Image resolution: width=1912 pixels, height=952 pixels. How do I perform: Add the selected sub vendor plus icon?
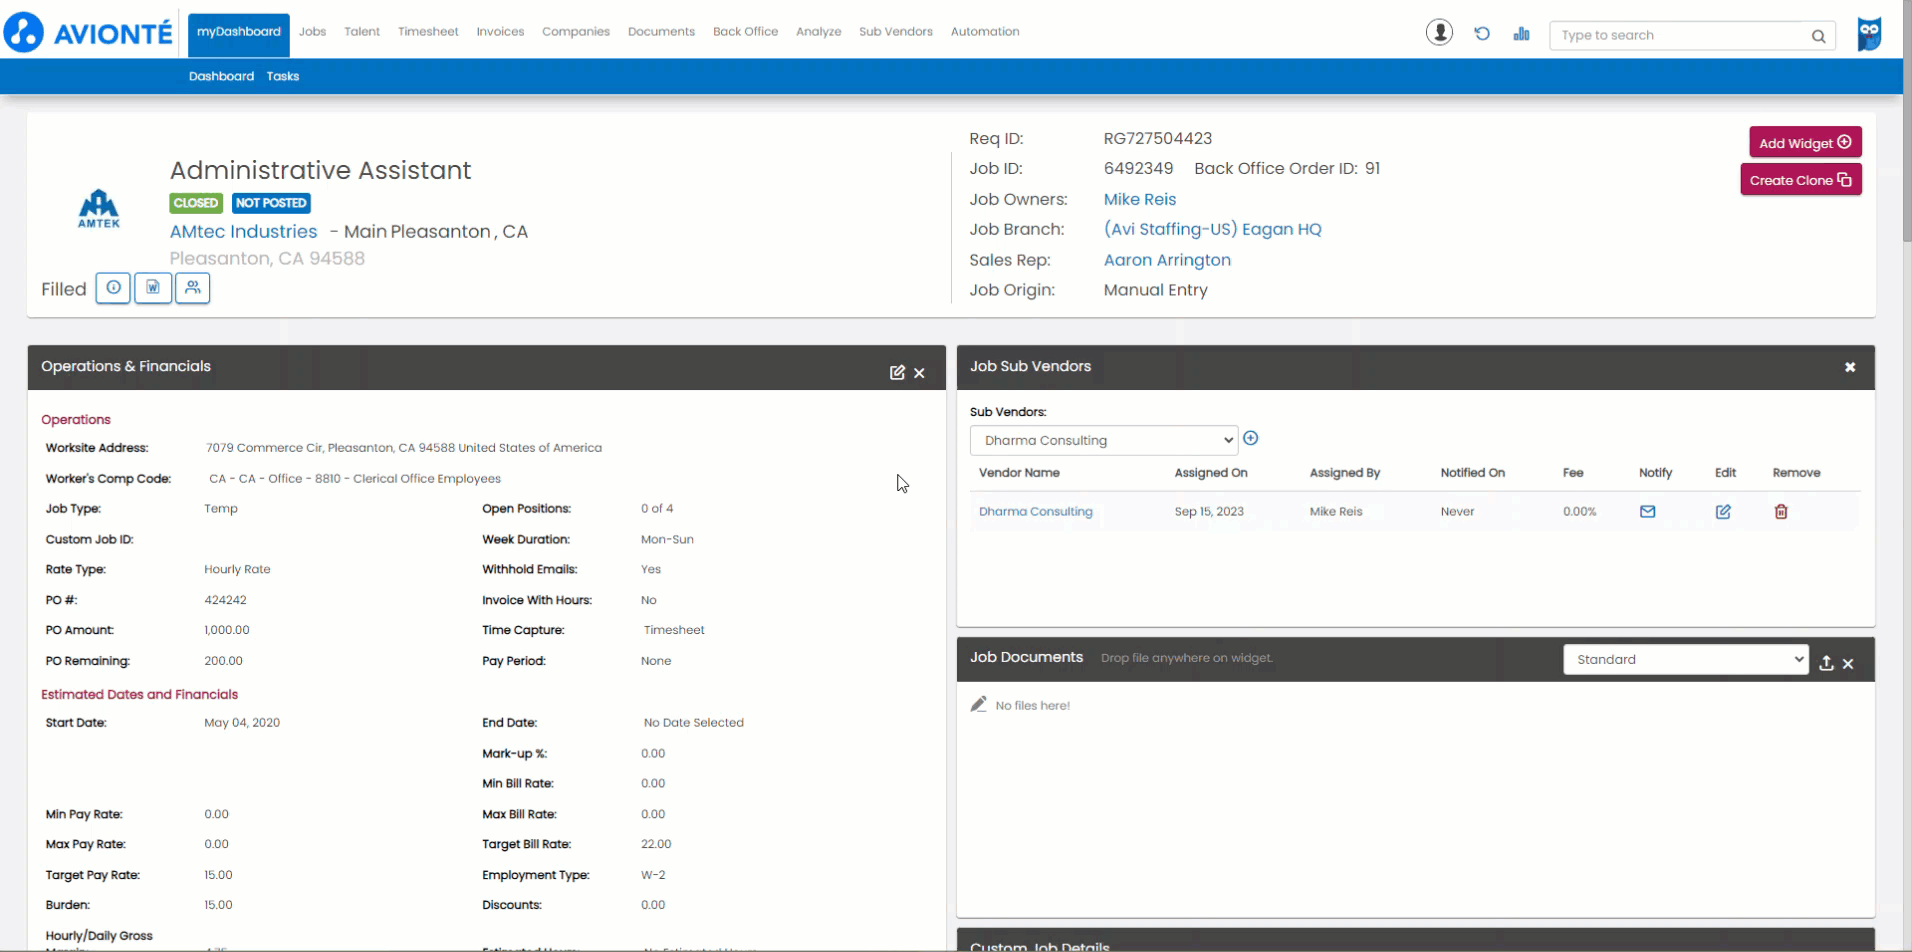pyautogui.click(x=1250, y=438)
